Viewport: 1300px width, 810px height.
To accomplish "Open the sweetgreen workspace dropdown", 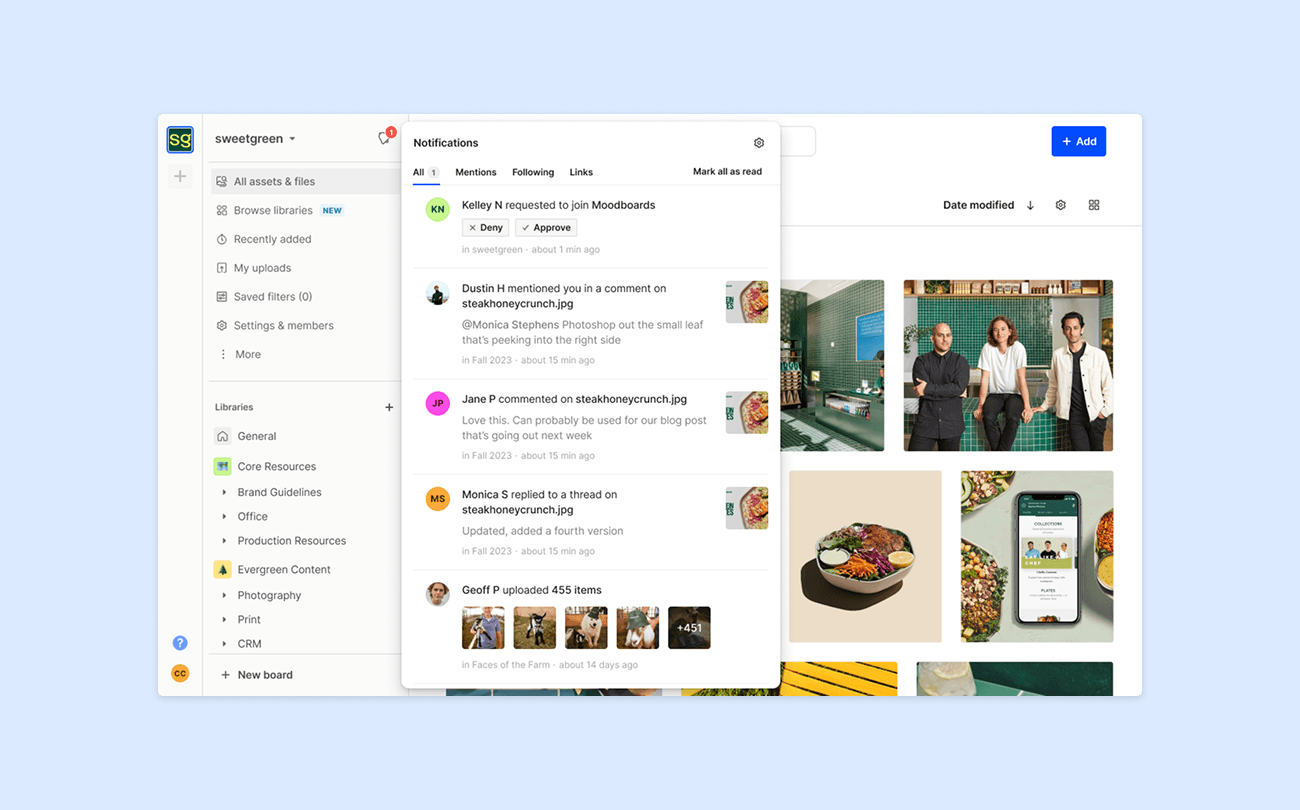I will point(255,139).
